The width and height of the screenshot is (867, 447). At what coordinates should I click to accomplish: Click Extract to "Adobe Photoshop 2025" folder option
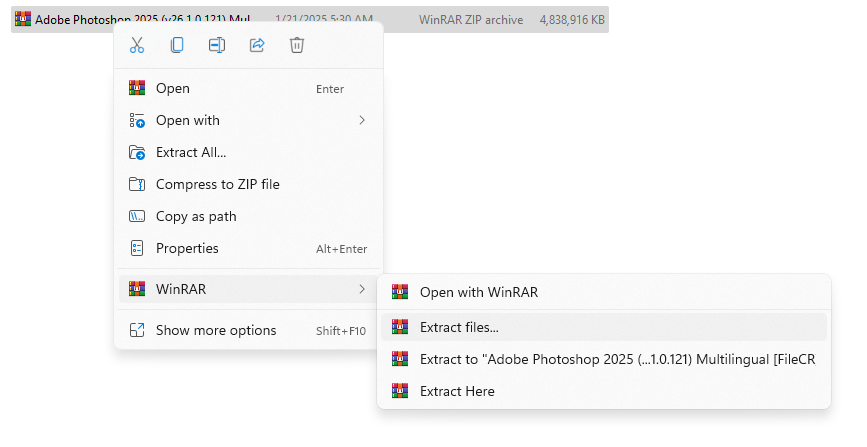tap(617, 359)
